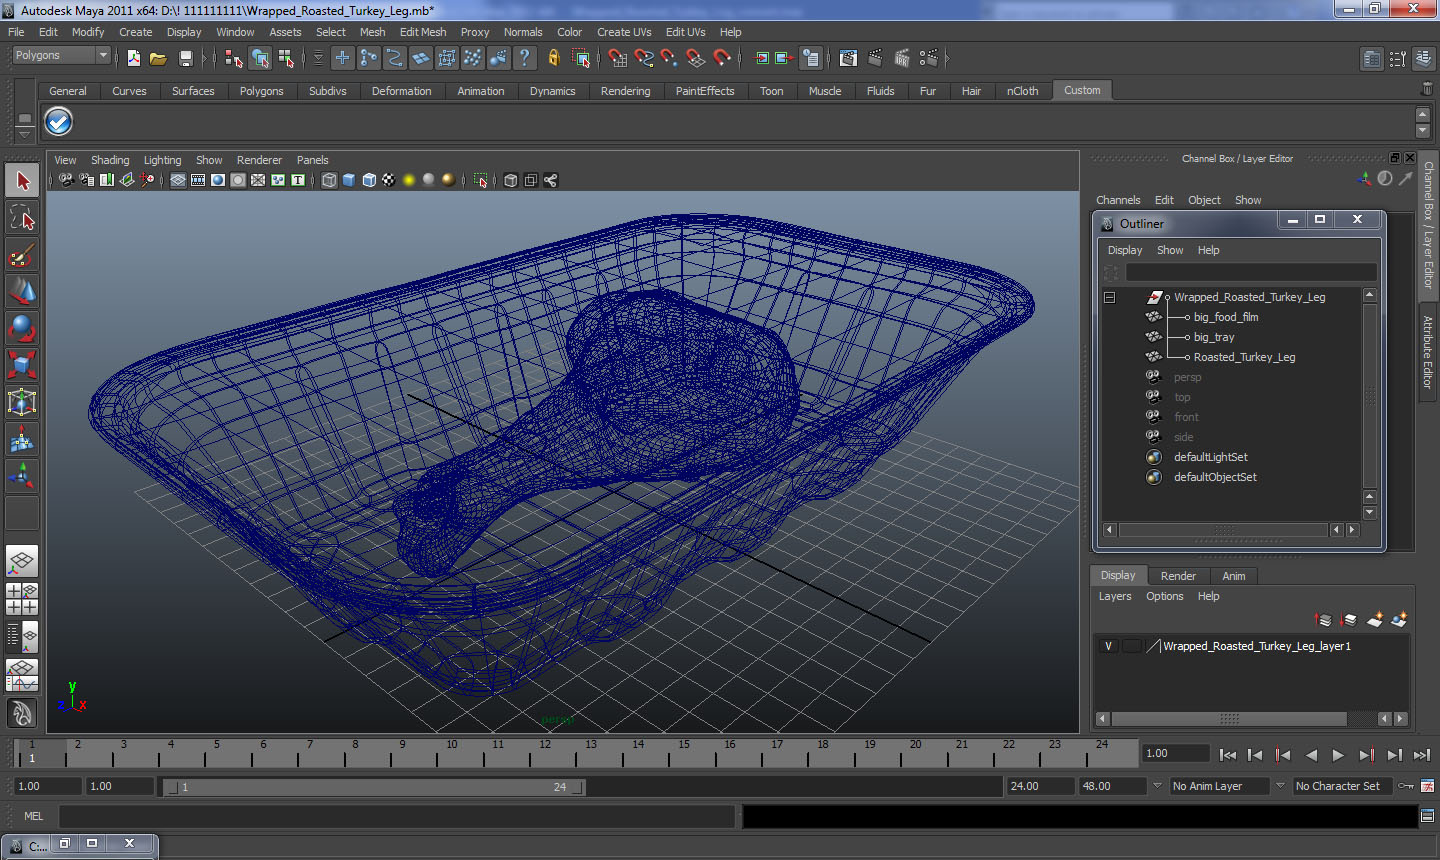Go to end of playback range

pos(1422,755)
